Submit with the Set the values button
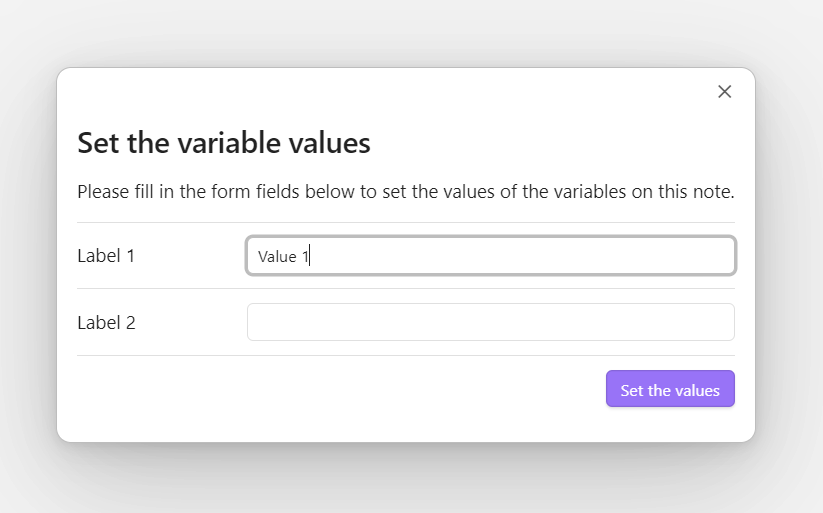The image size is (823, 513). pos(670,389)
